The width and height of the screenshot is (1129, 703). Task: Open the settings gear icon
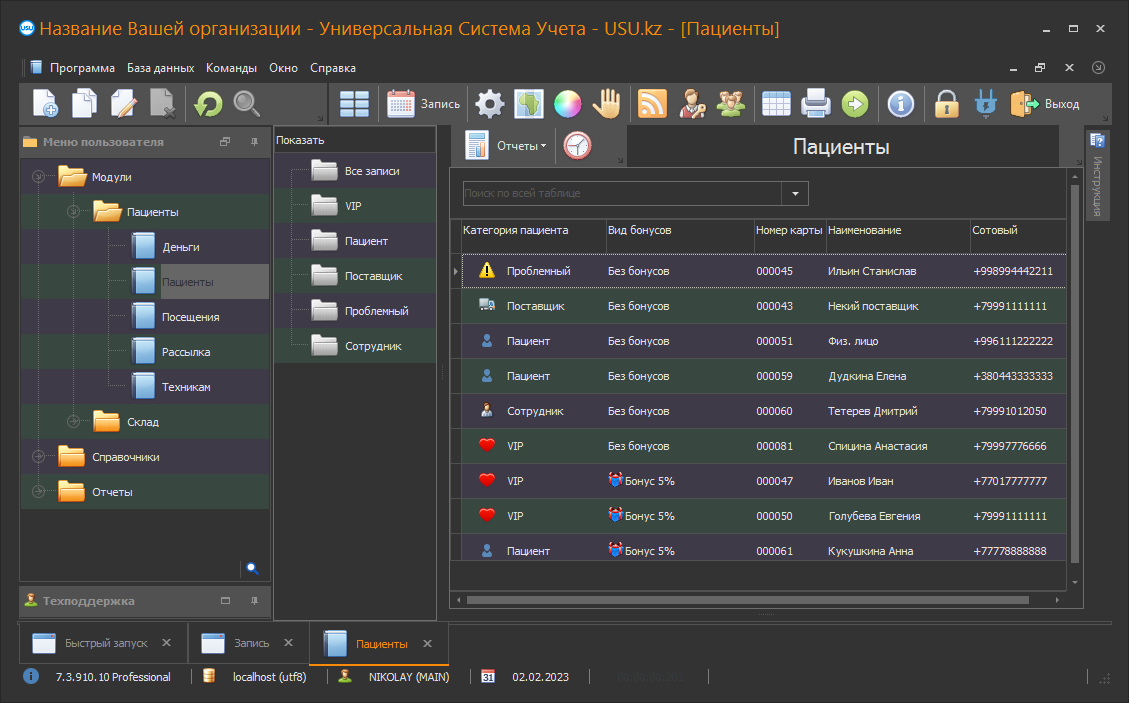tap(489, 104)
